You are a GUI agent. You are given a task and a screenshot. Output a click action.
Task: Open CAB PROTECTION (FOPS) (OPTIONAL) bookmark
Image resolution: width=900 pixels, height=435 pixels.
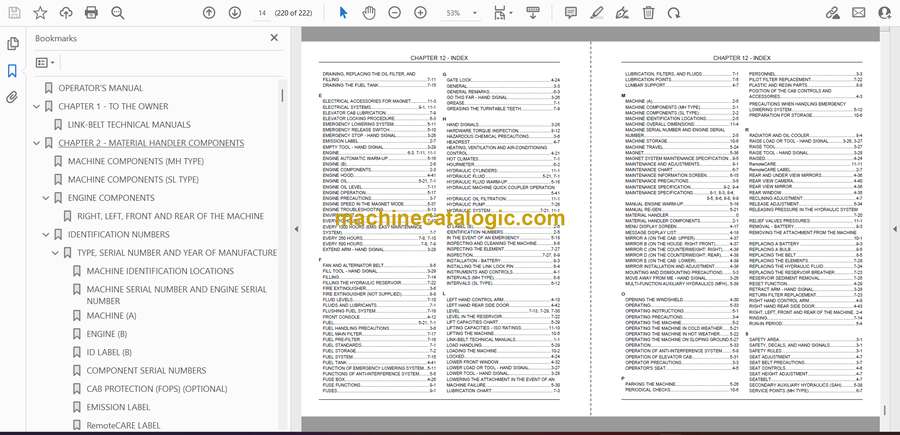coord(157,389)
